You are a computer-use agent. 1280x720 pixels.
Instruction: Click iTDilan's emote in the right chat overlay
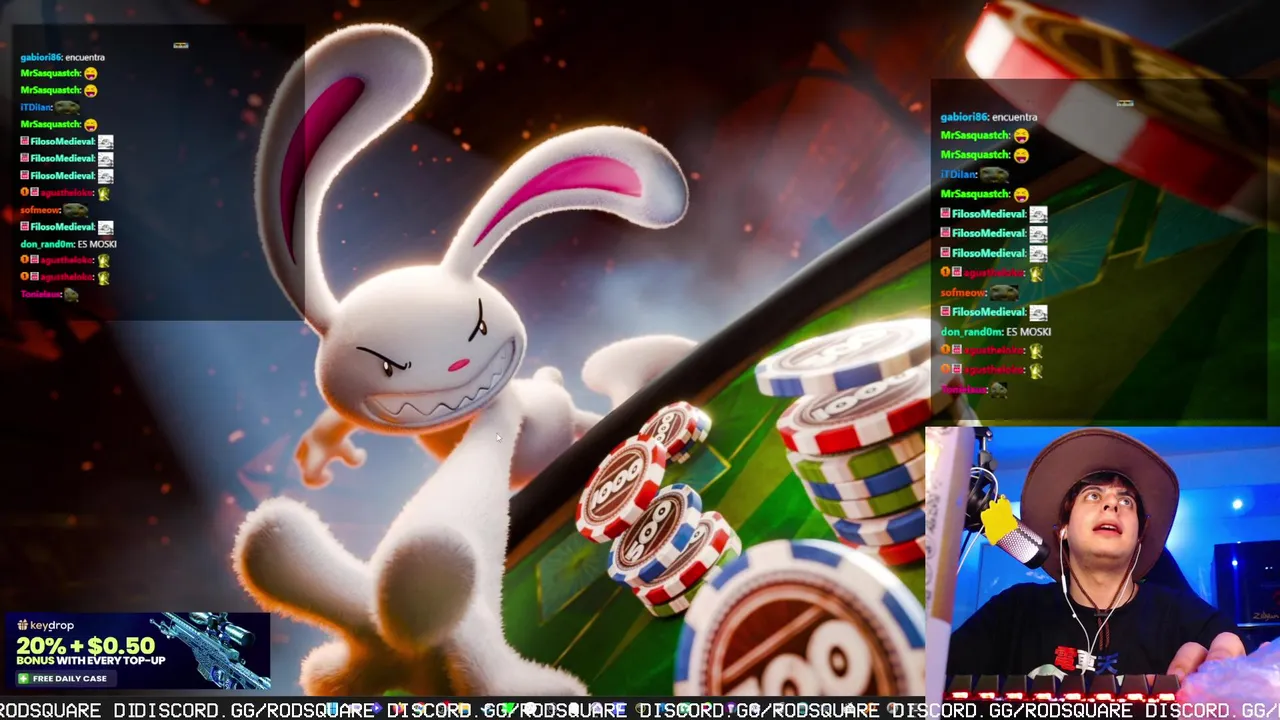click(994, 173)
